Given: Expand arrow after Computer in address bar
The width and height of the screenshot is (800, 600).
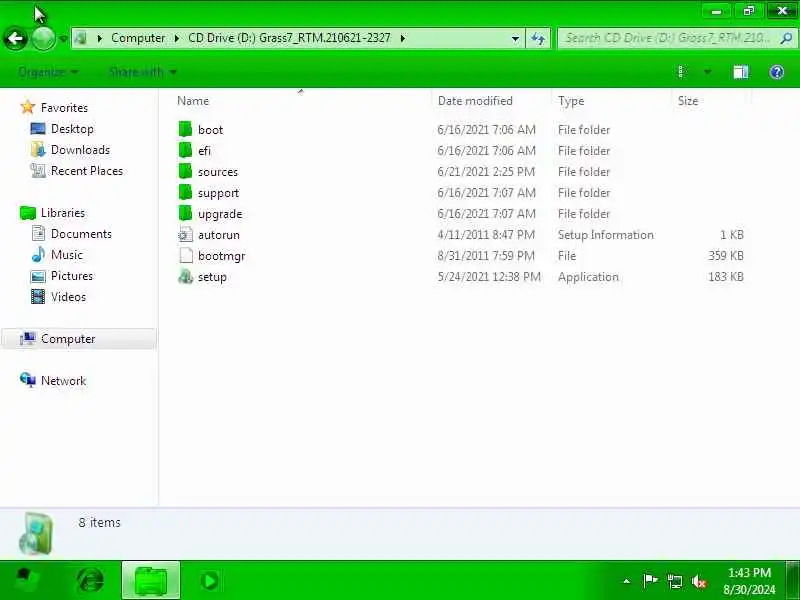Looking at the screenshot, I should click(177, 38).
